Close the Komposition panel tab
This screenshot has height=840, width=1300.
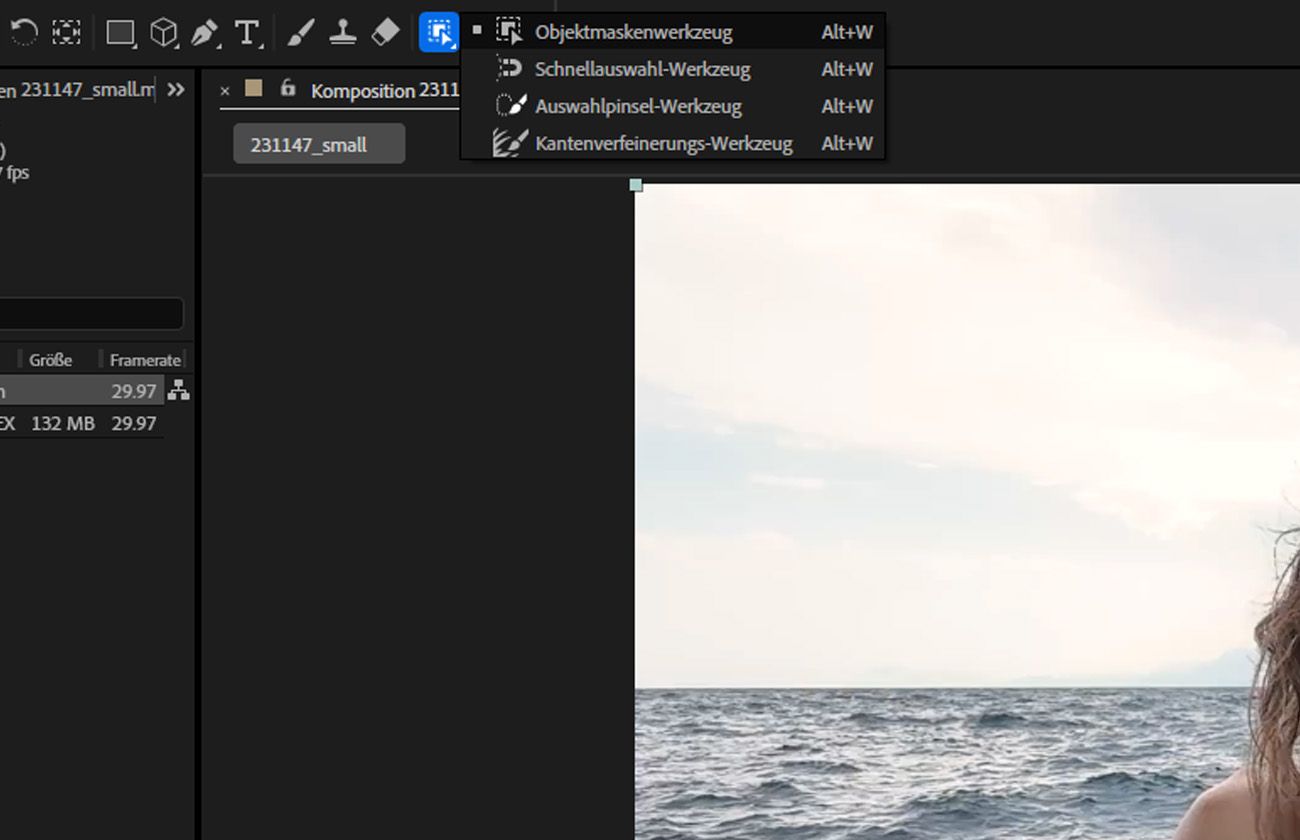[x=225, y=91]
